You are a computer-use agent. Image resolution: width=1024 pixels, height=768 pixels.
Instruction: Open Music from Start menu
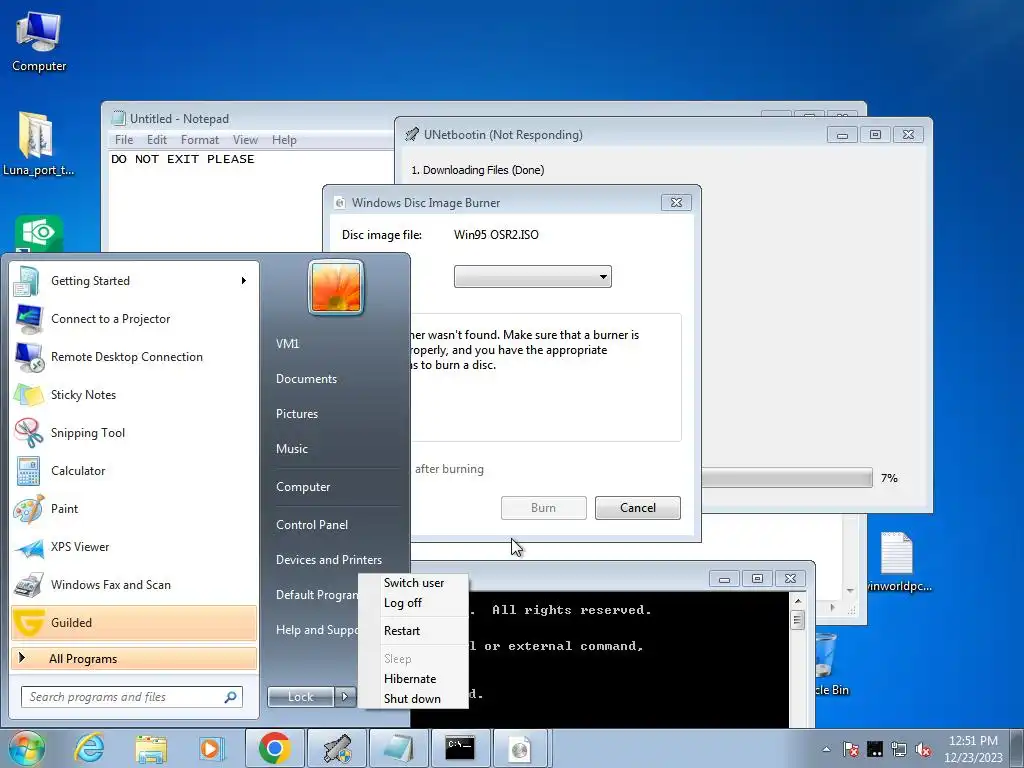coord(291,449)
